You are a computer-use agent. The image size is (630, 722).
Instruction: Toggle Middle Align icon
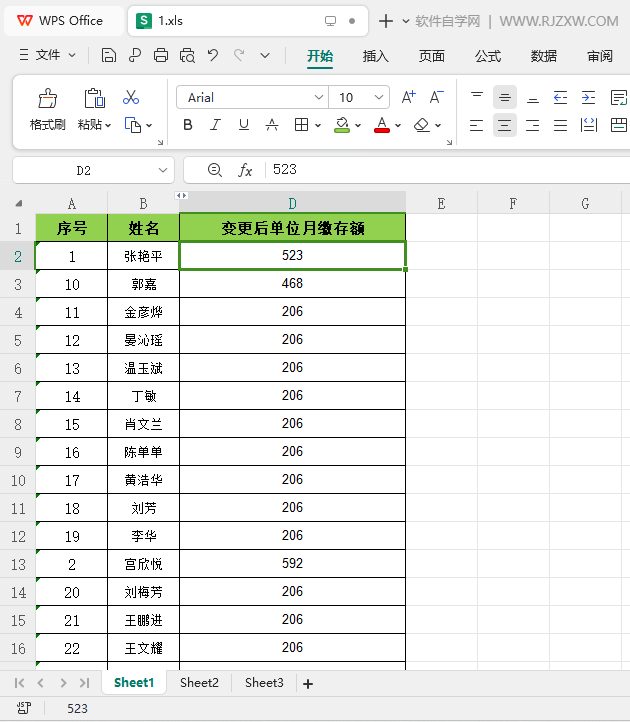coord(505,97)
